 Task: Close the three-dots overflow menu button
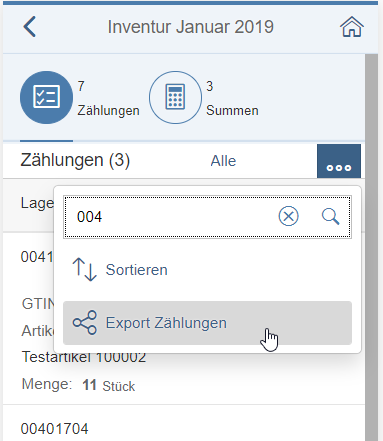339,161
